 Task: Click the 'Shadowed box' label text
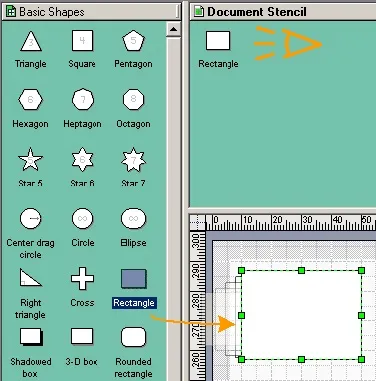pyautogui.click(x=31, y=368)
